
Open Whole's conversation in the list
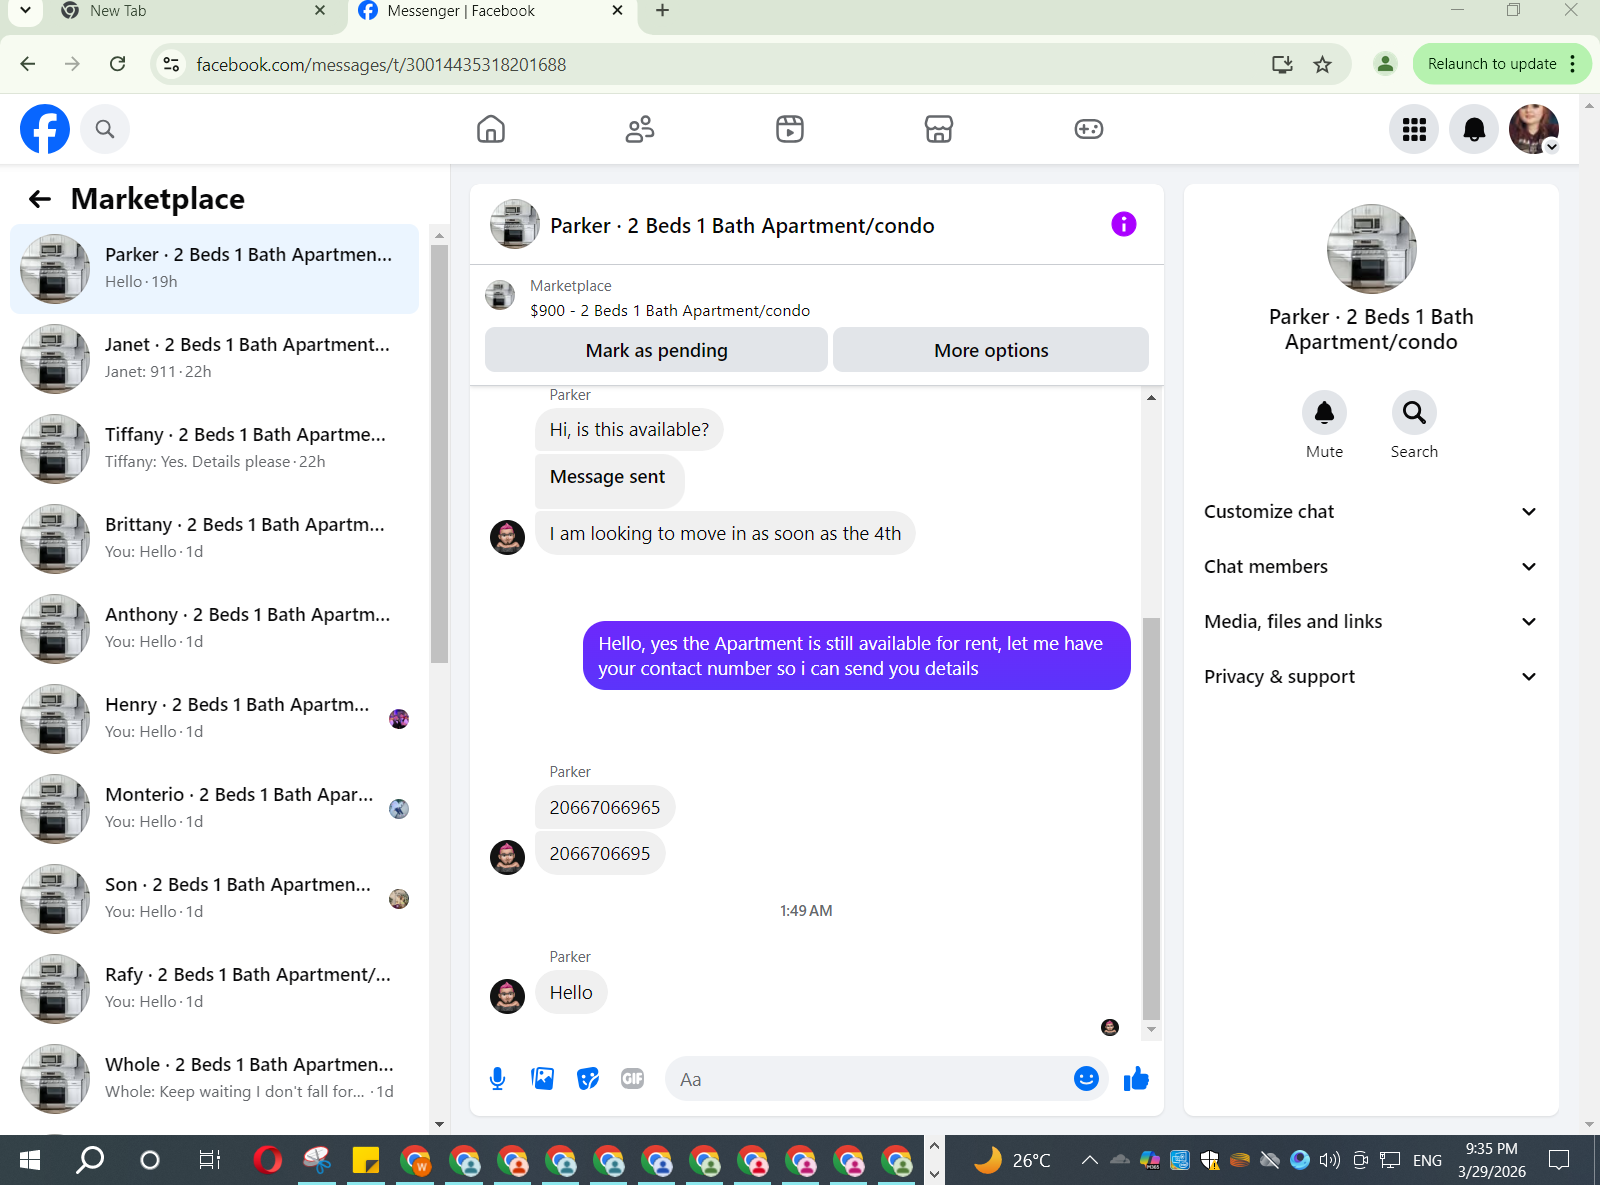(x=214, y=1079)
